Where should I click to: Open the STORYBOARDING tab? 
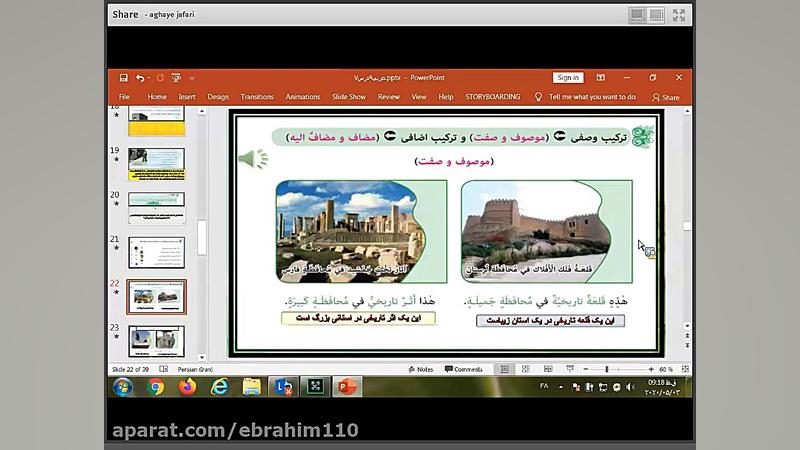click(492, 97)
